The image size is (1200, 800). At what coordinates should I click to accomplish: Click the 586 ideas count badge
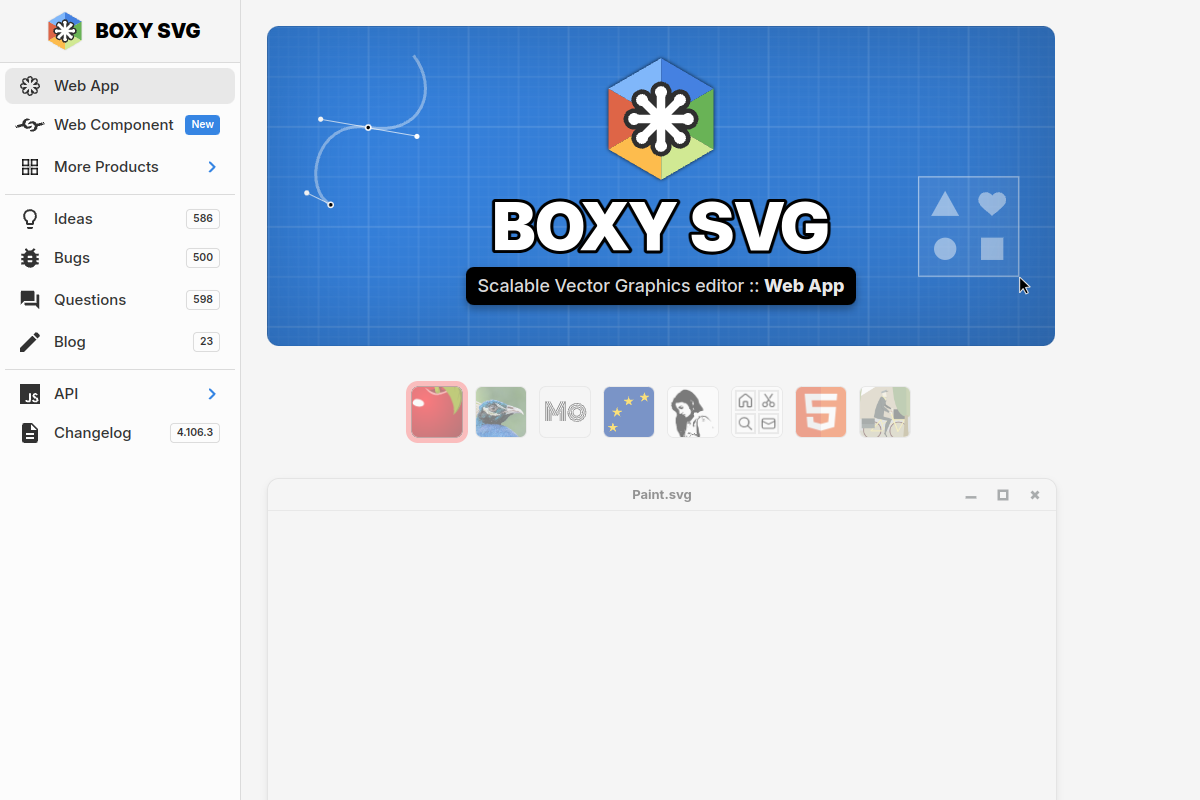coord(203,219)
